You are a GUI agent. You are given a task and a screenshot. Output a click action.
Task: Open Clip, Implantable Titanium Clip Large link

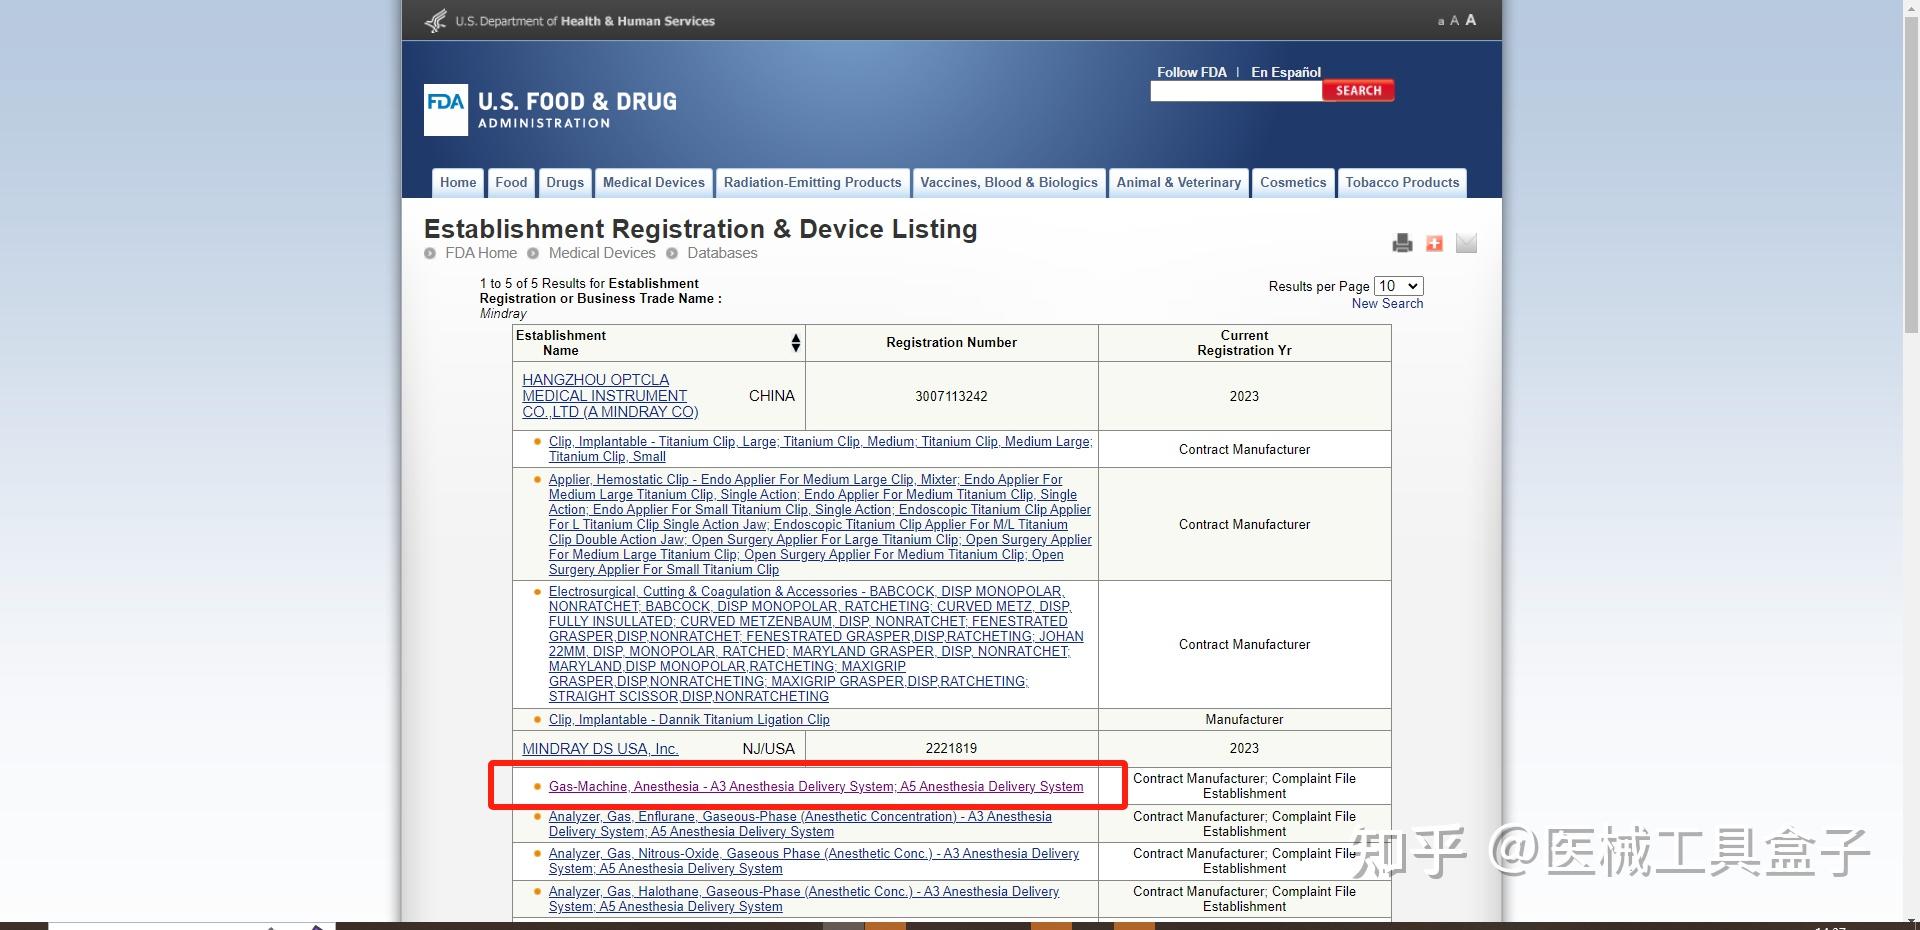pos(820,449)
